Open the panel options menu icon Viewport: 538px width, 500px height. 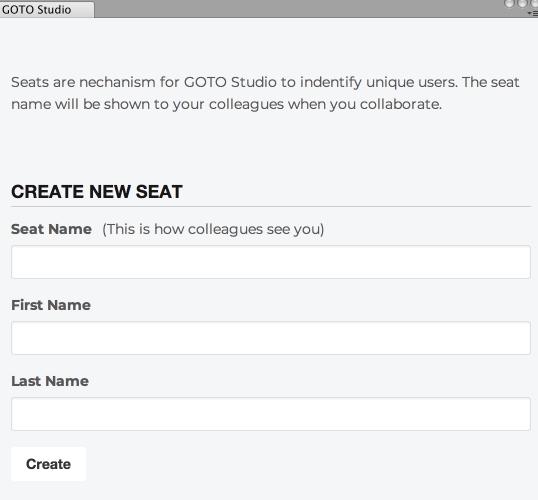[x=534, y=13]
